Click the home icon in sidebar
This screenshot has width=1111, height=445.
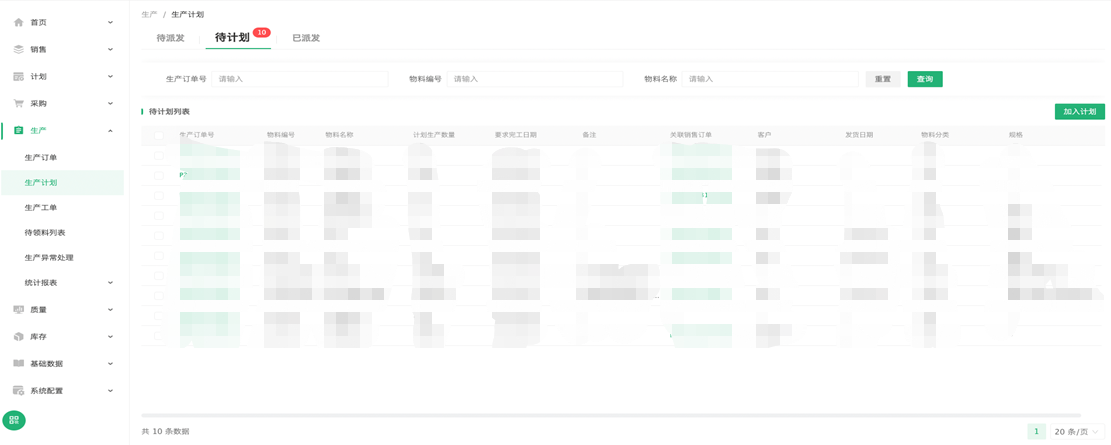(x=19, y=22)
